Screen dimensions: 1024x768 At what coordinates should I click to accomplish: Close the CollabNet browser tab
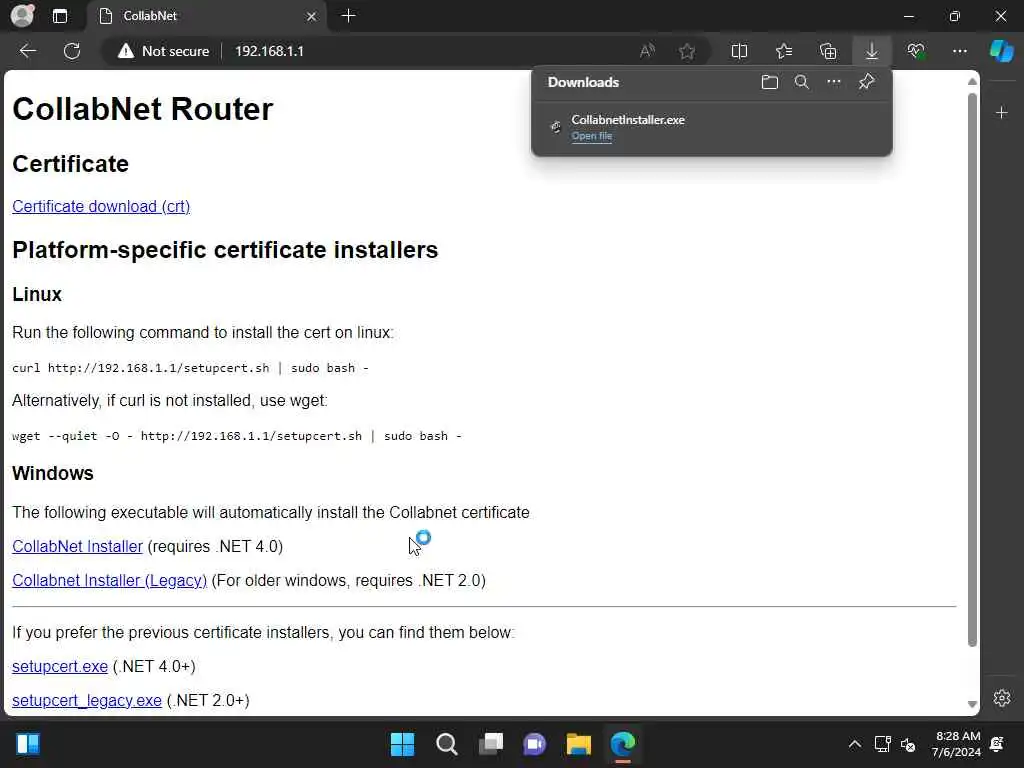point(312,16)
